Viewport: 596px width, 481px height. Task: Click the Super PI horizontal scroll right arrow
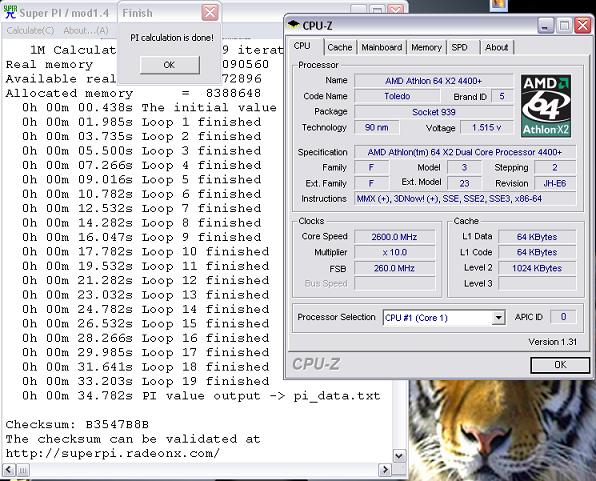tap(385, 470)
